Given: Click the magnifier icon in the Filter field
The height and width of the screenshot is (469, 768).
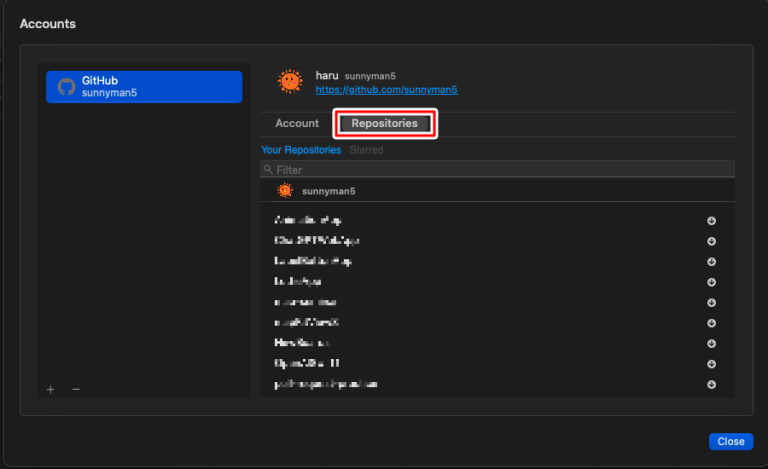Looking at the screenshot, I should 268,170.
